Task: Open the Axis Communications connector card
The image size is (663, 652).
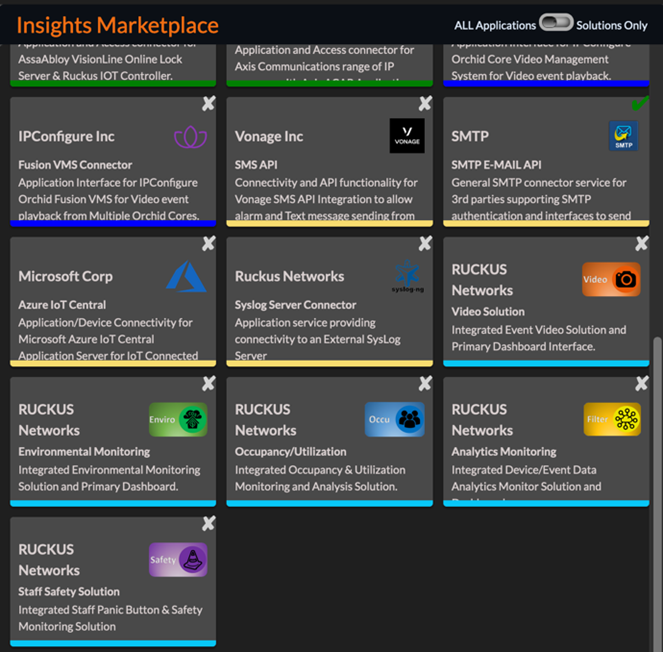Action: (329, 64)
